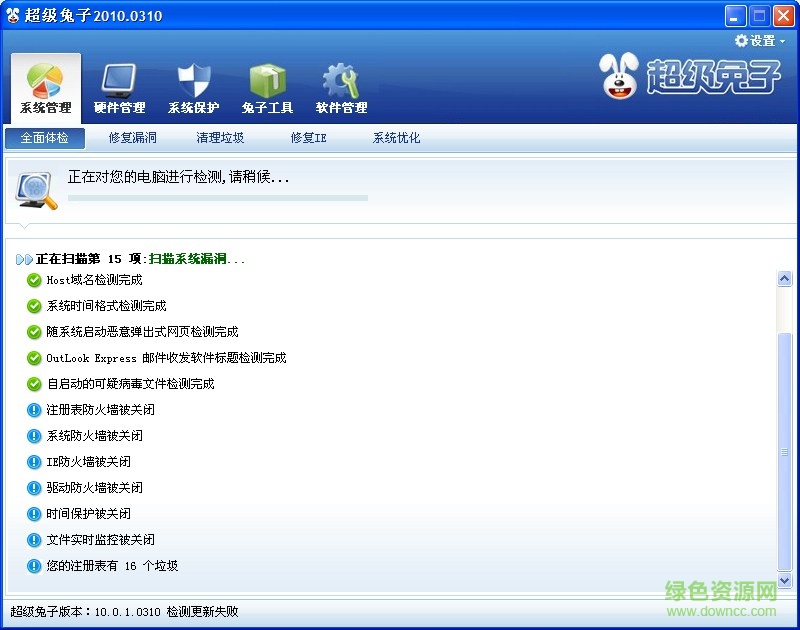Screen dimensions: 800x630
Task: Click the scroll-down arrow of the results list
Action: (x=784, y=580)
